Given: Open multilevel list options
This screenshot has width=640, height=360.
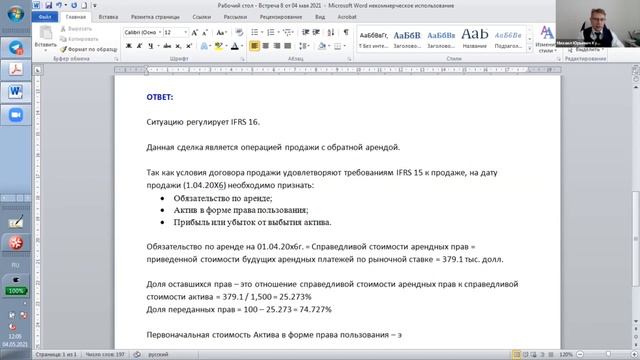Looking at the screenshot, I should pyautogui.click(x=288, y=32).
